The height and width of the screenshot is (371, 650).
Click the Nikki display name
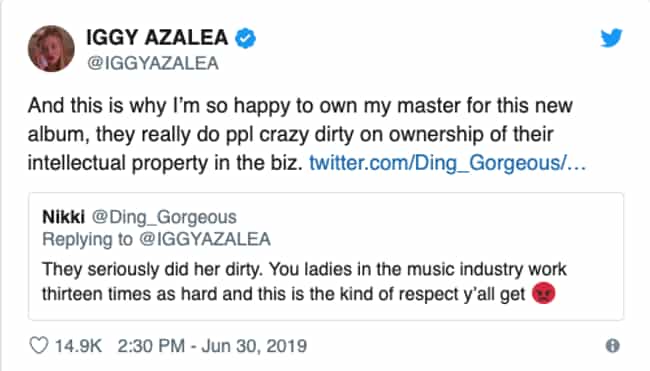63,217
